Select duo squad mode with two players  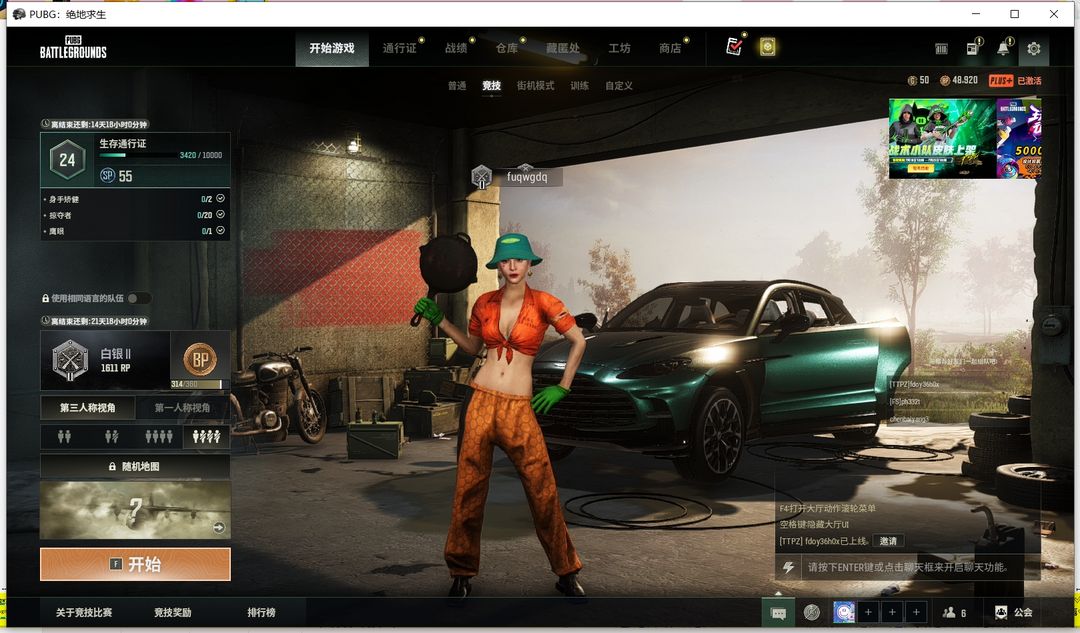point(64,436)
